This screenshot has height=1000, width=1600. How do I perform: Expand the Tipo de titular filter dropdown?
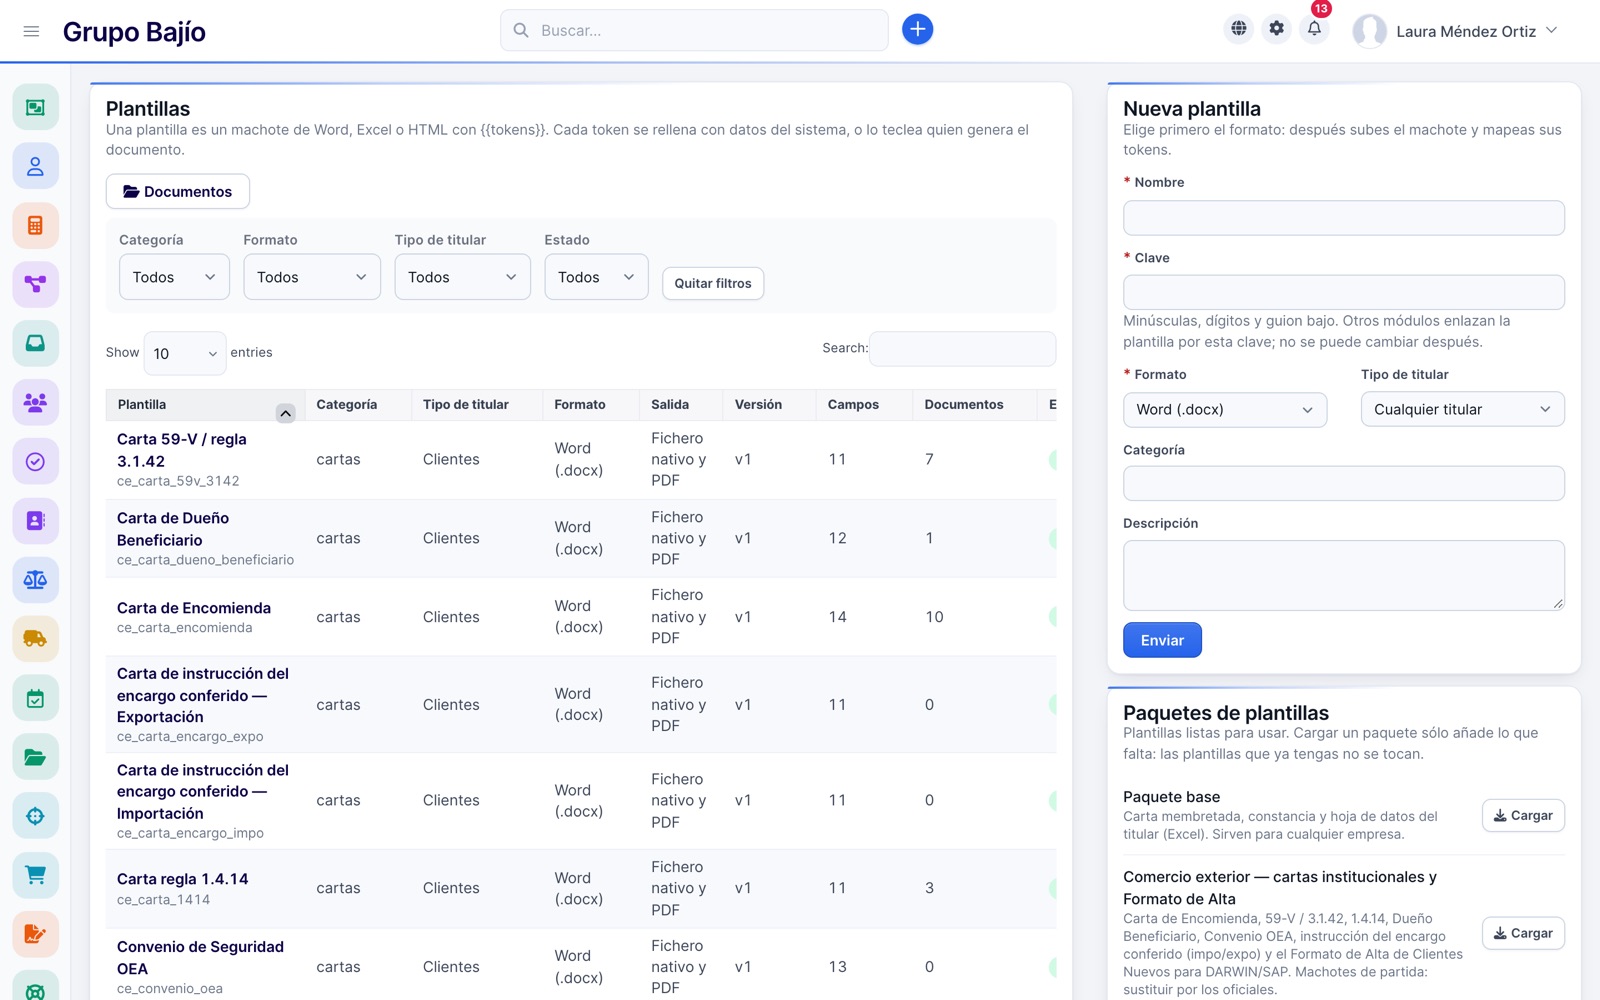coord(462,277)
